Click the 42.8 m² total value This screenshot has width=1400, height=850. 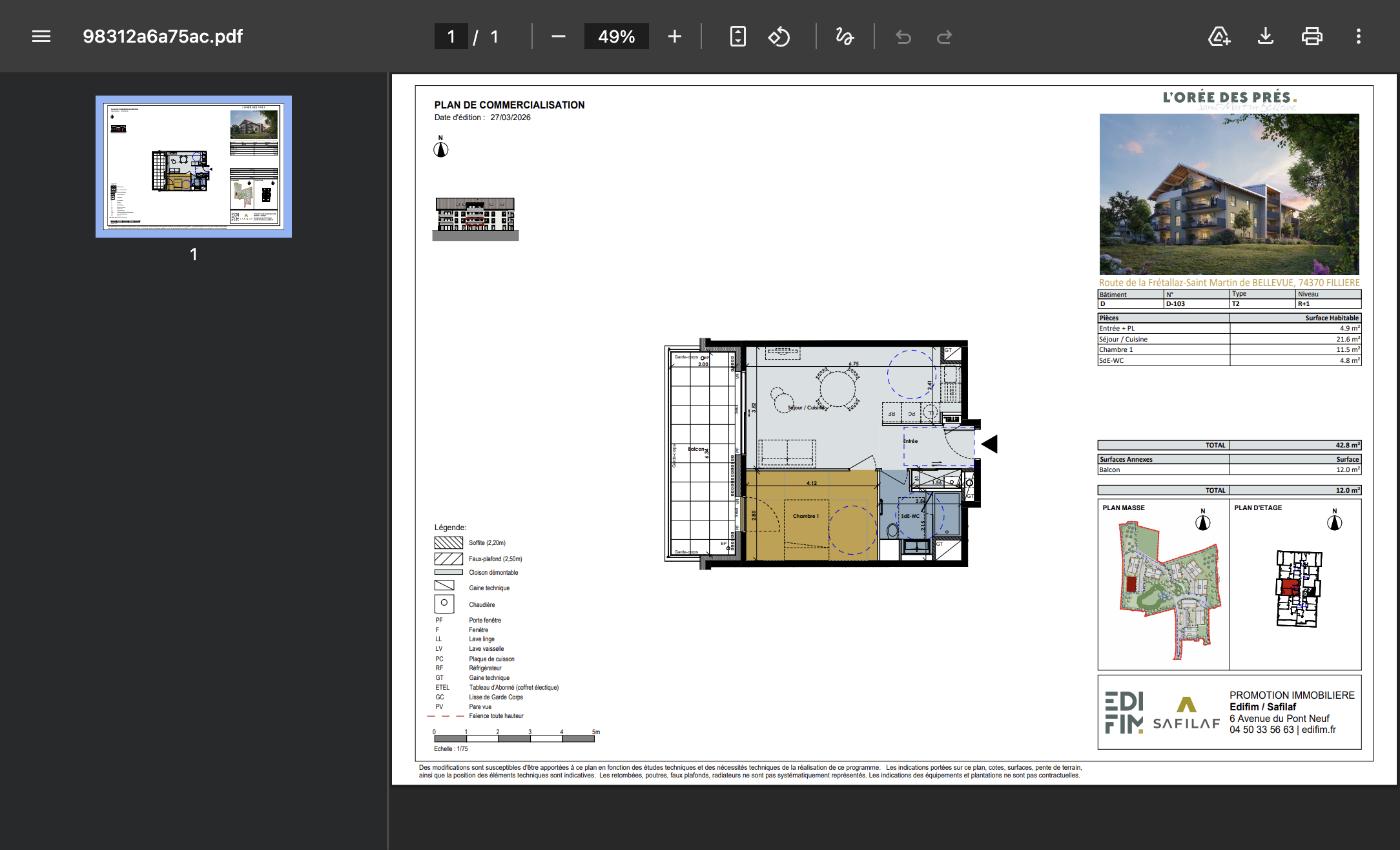1347,445
